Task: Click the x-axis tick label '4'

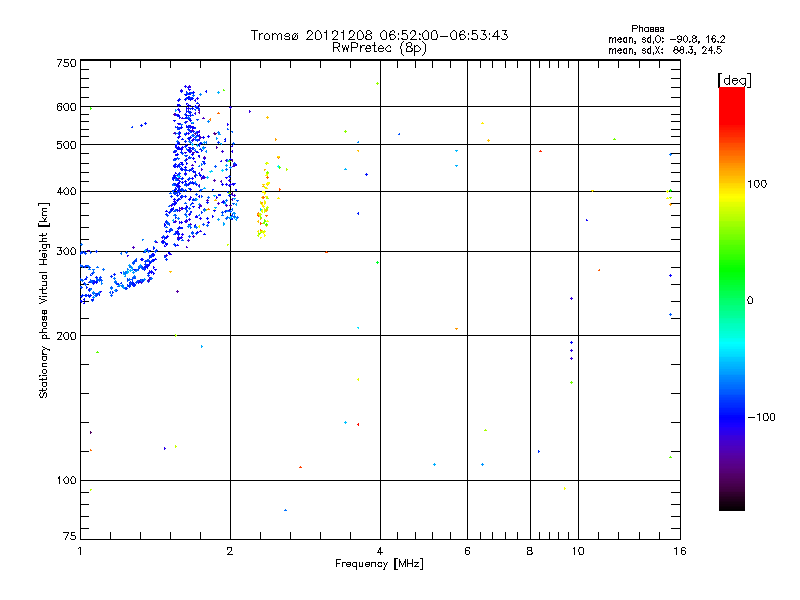Action: click(380, 551)
